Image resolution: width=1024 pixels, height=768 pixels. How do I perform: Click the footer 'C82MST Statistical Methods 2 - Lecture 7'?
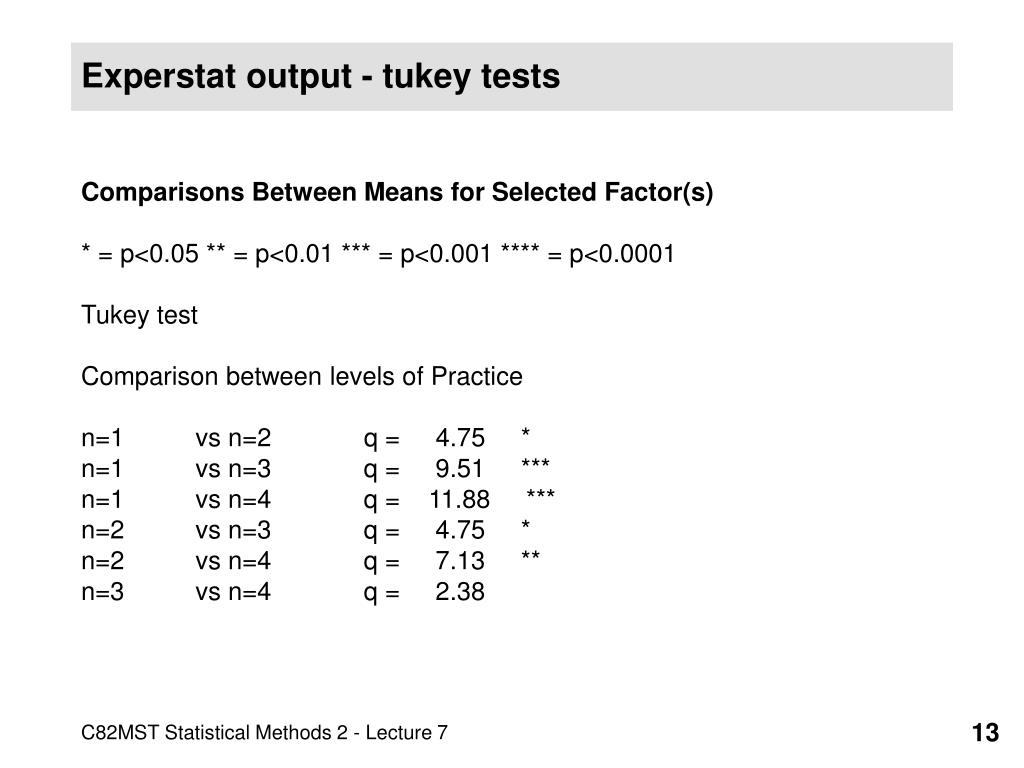(264, 733)
